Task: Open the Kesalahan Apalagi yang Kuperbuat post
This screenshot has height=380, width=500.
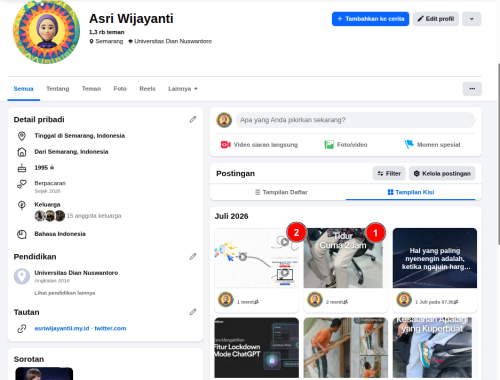Action: (x=435, y=348)
